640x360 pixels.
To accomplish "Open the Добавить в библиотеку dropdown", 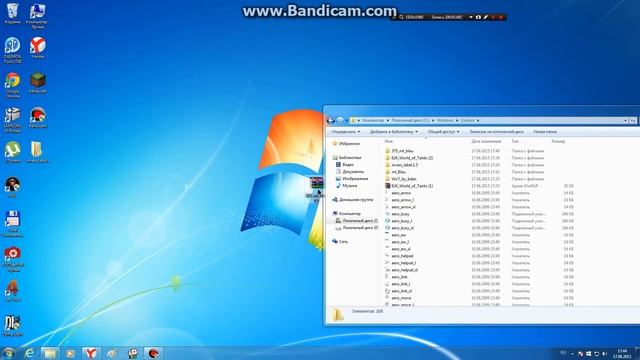I will point(394,132).
